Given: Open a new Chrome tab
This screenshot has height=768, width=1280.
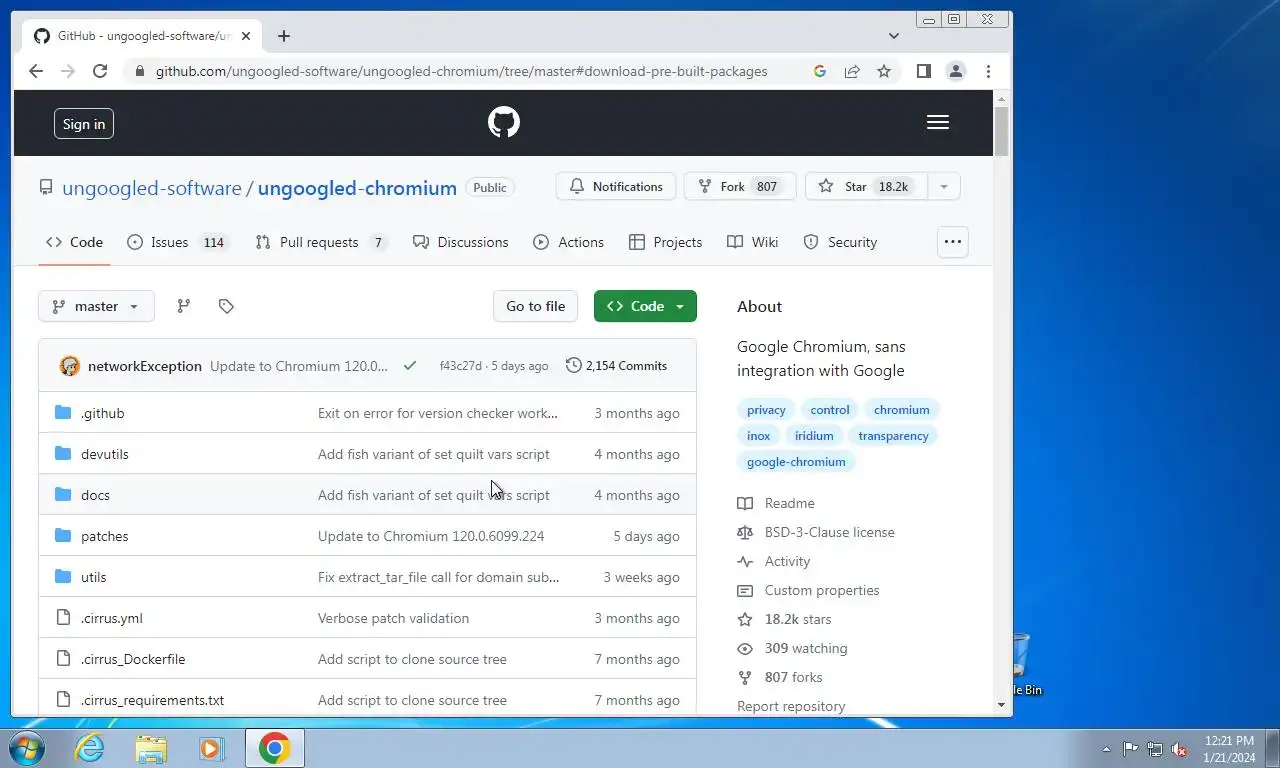Looking at the screenshot, I should click(284, 36).
